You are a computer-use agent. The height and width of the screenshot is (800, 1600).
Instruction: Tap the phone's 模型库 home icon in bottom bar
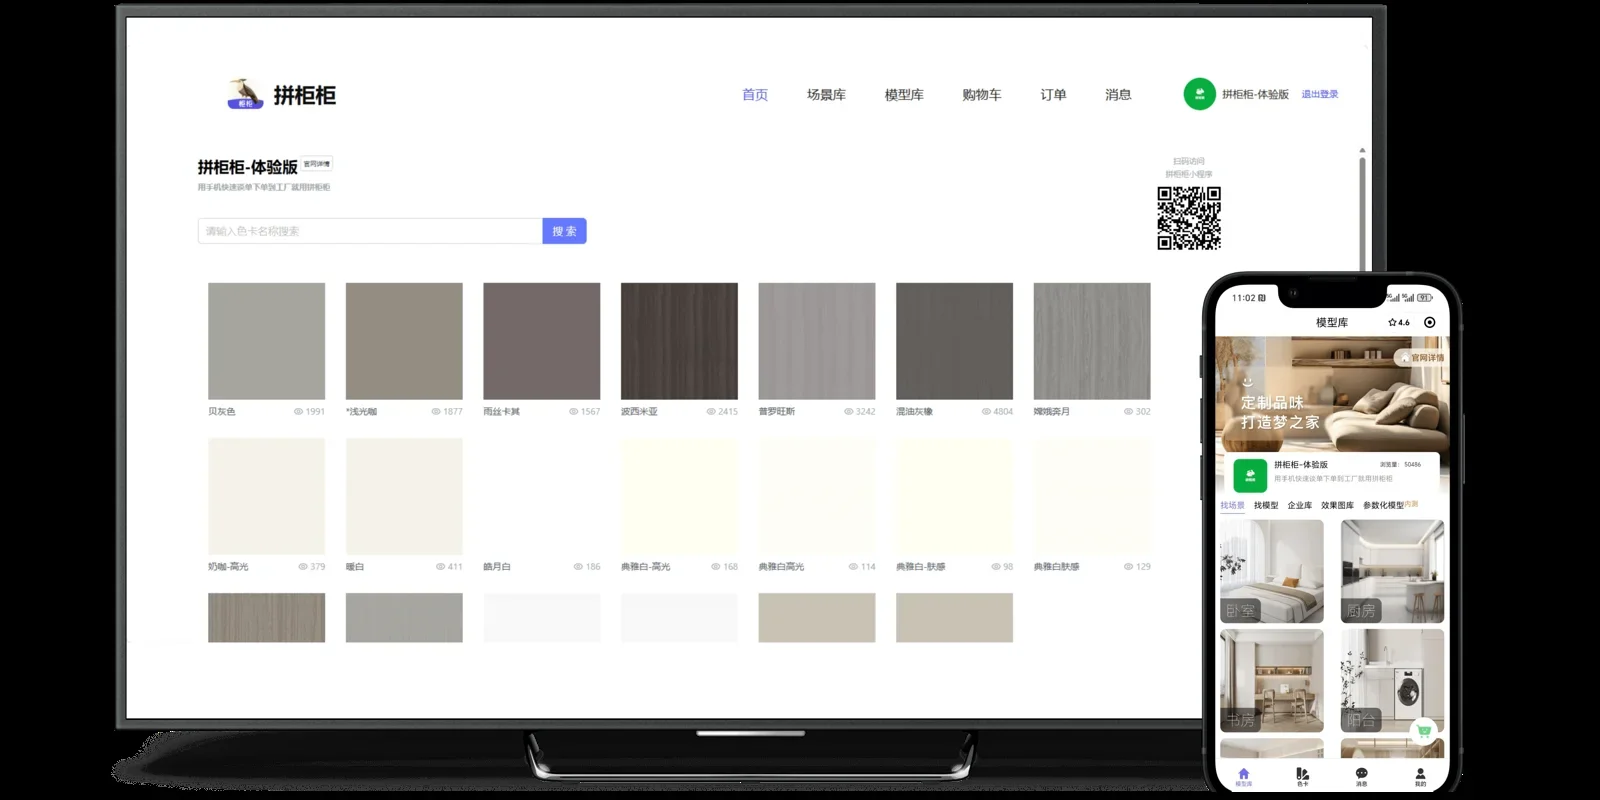1243,774
